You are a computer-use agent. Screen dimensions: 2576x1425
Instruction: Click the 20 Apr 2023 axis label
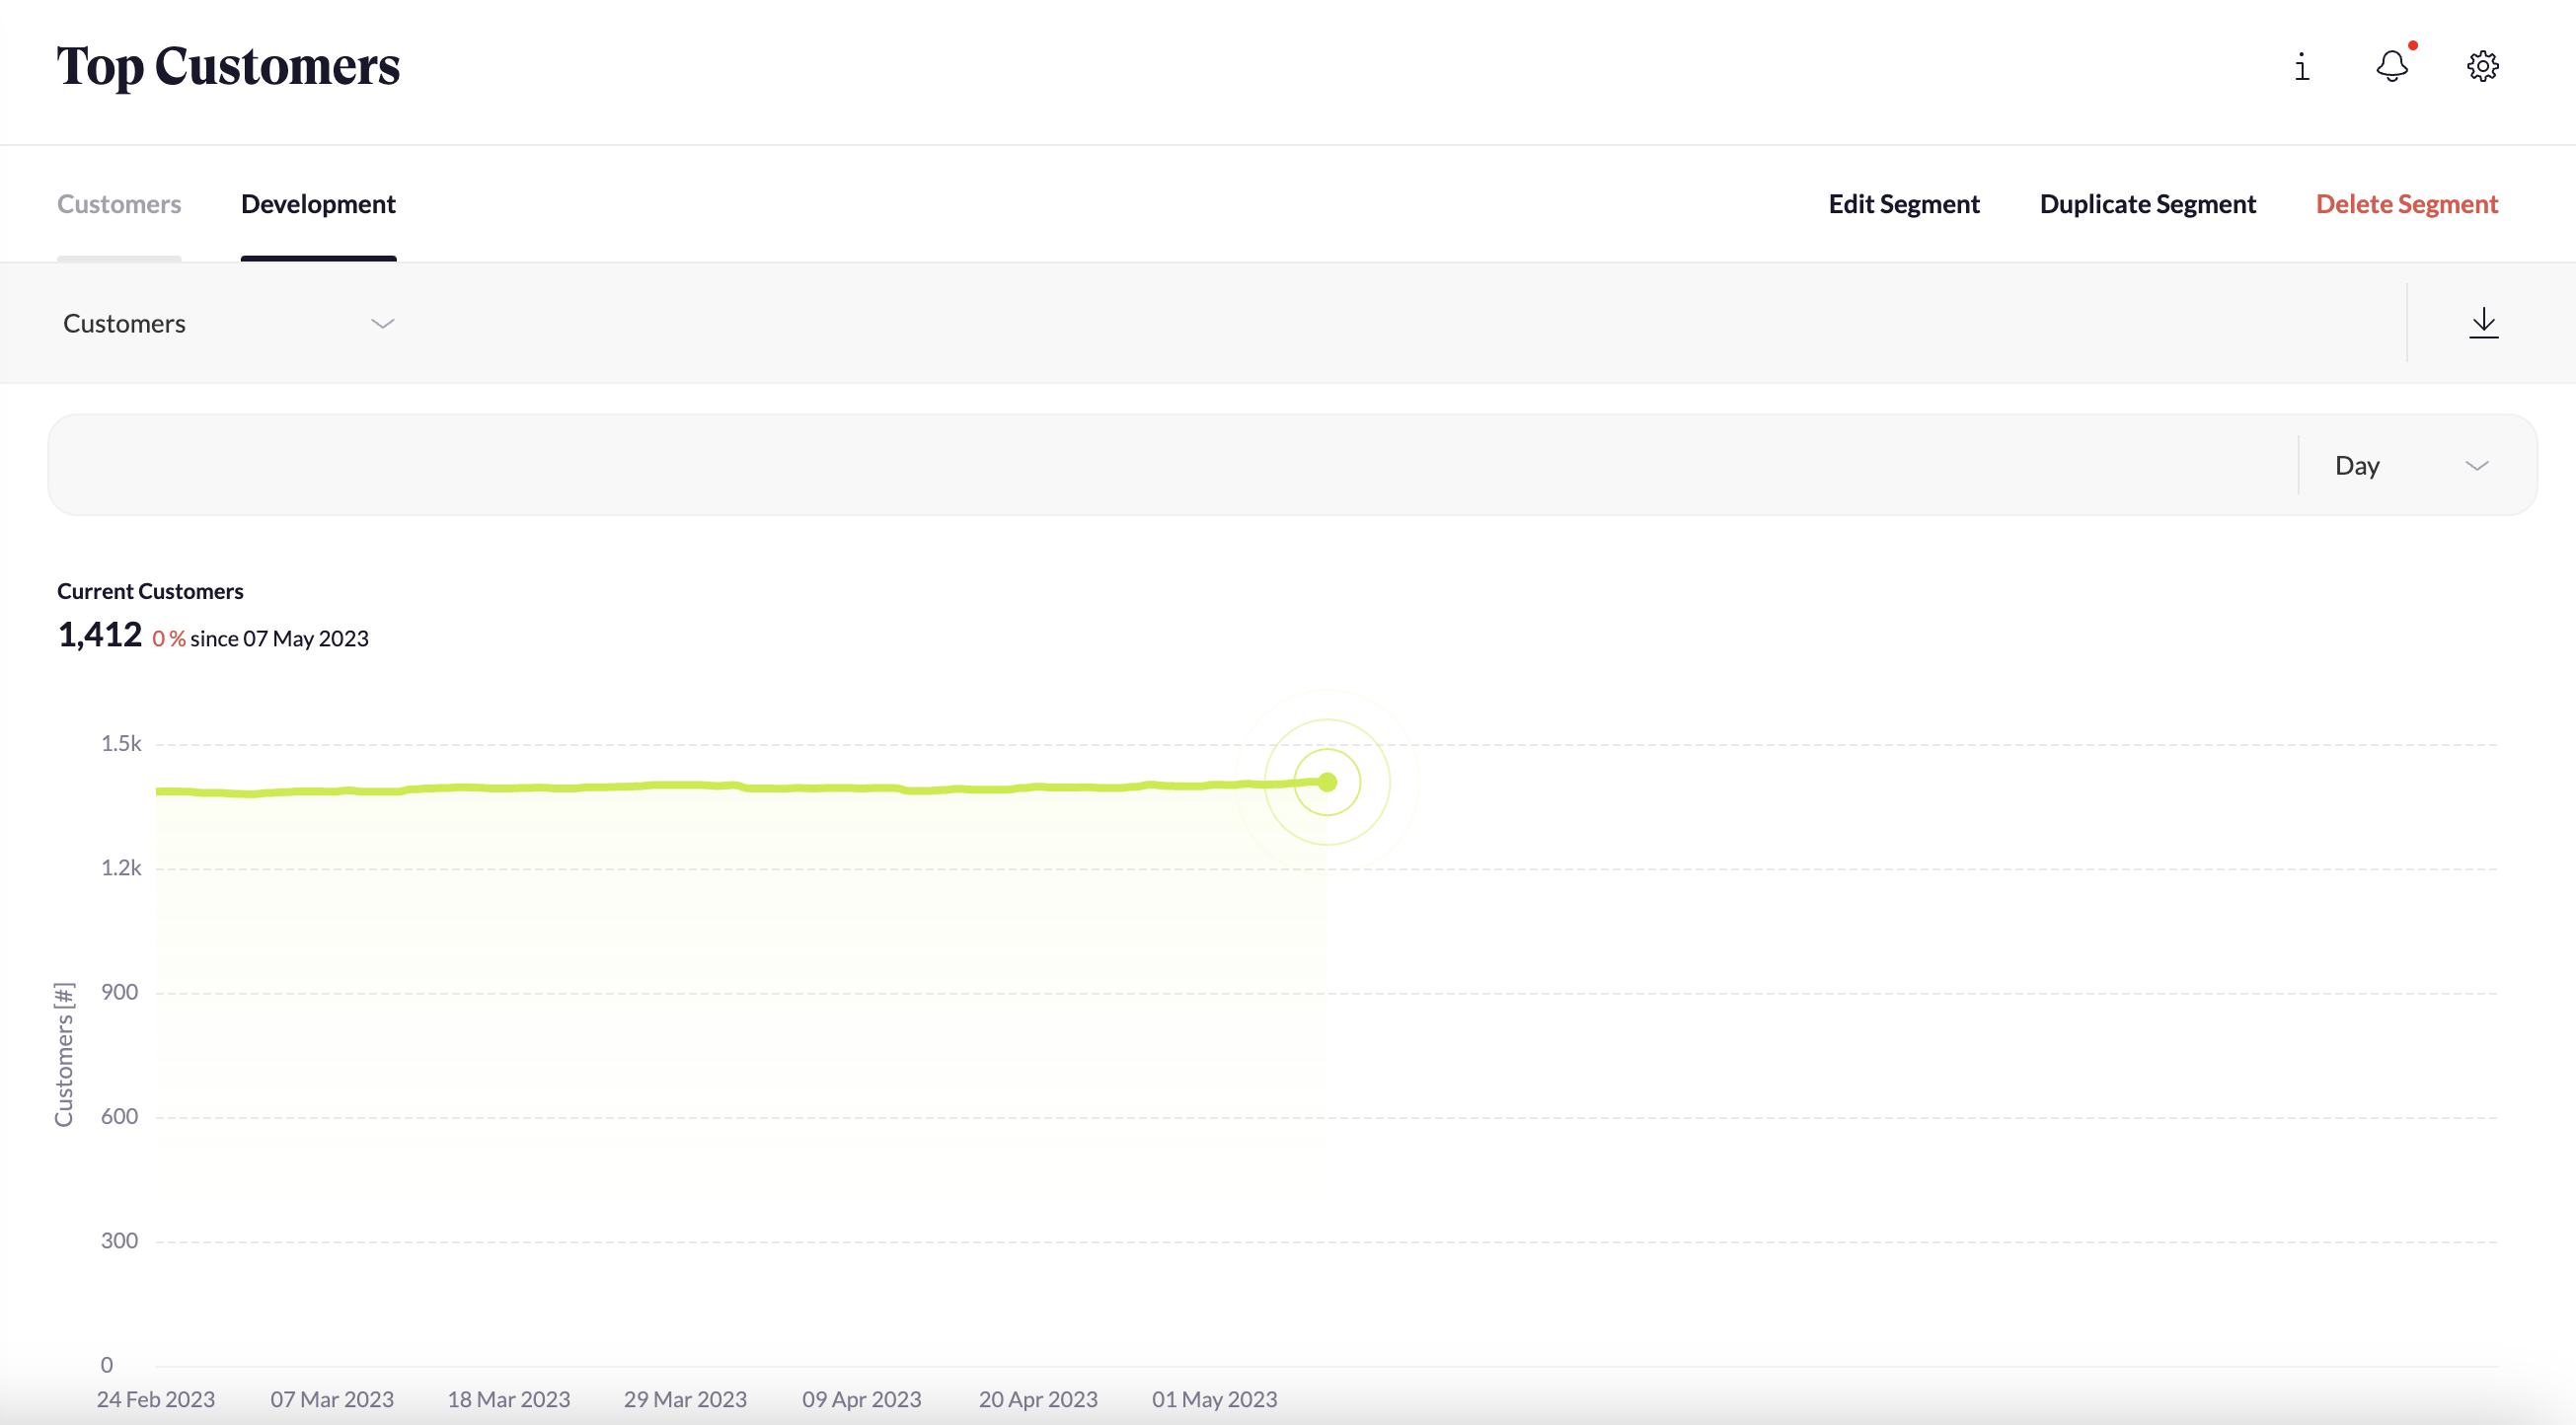click(1038, 1399)
